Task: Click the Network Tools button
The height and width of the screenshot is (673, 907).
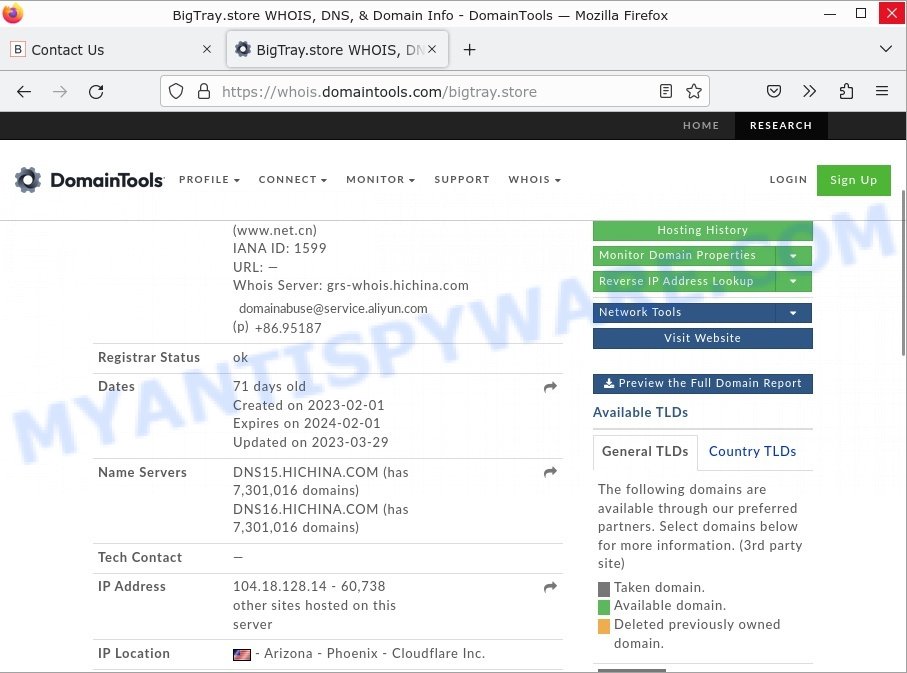Action: pyautogui.click(x=684, y=312)
